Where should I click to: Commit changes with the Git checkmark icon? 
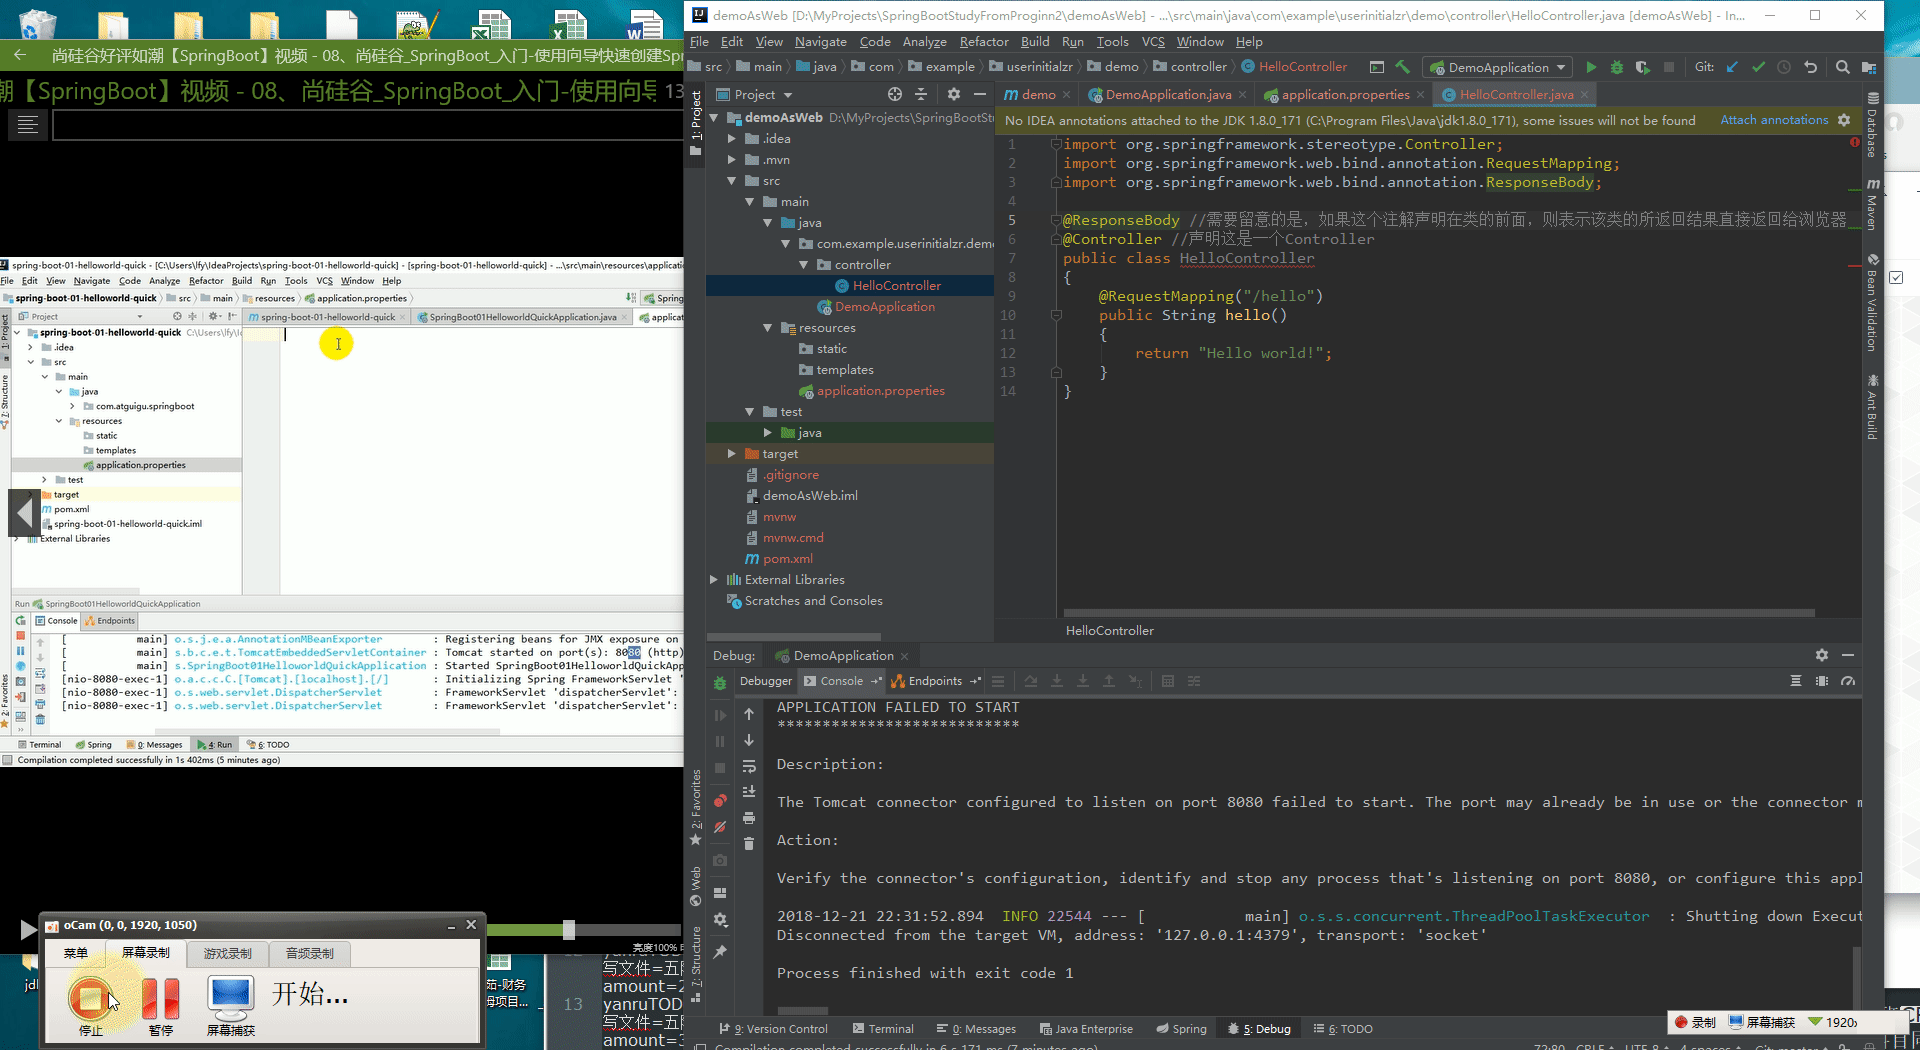[x=1758, y=67]
